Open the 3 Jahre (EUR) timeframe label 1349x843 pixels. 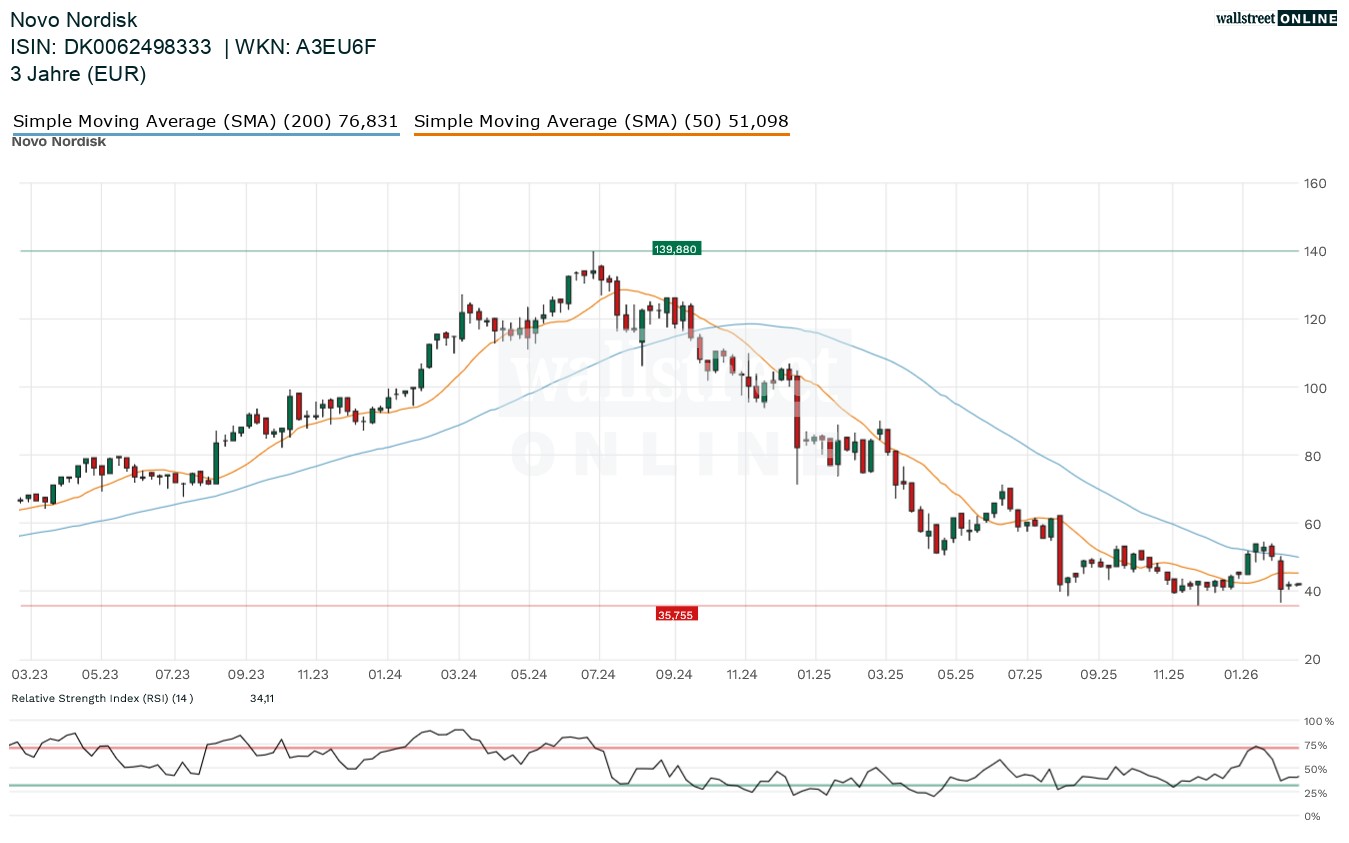(78, 74)
